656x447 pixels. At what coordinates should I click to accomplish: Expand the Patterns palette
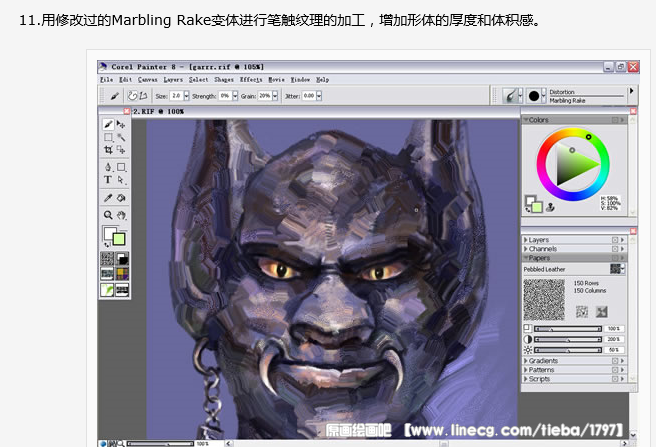click(x=525, y=370)
